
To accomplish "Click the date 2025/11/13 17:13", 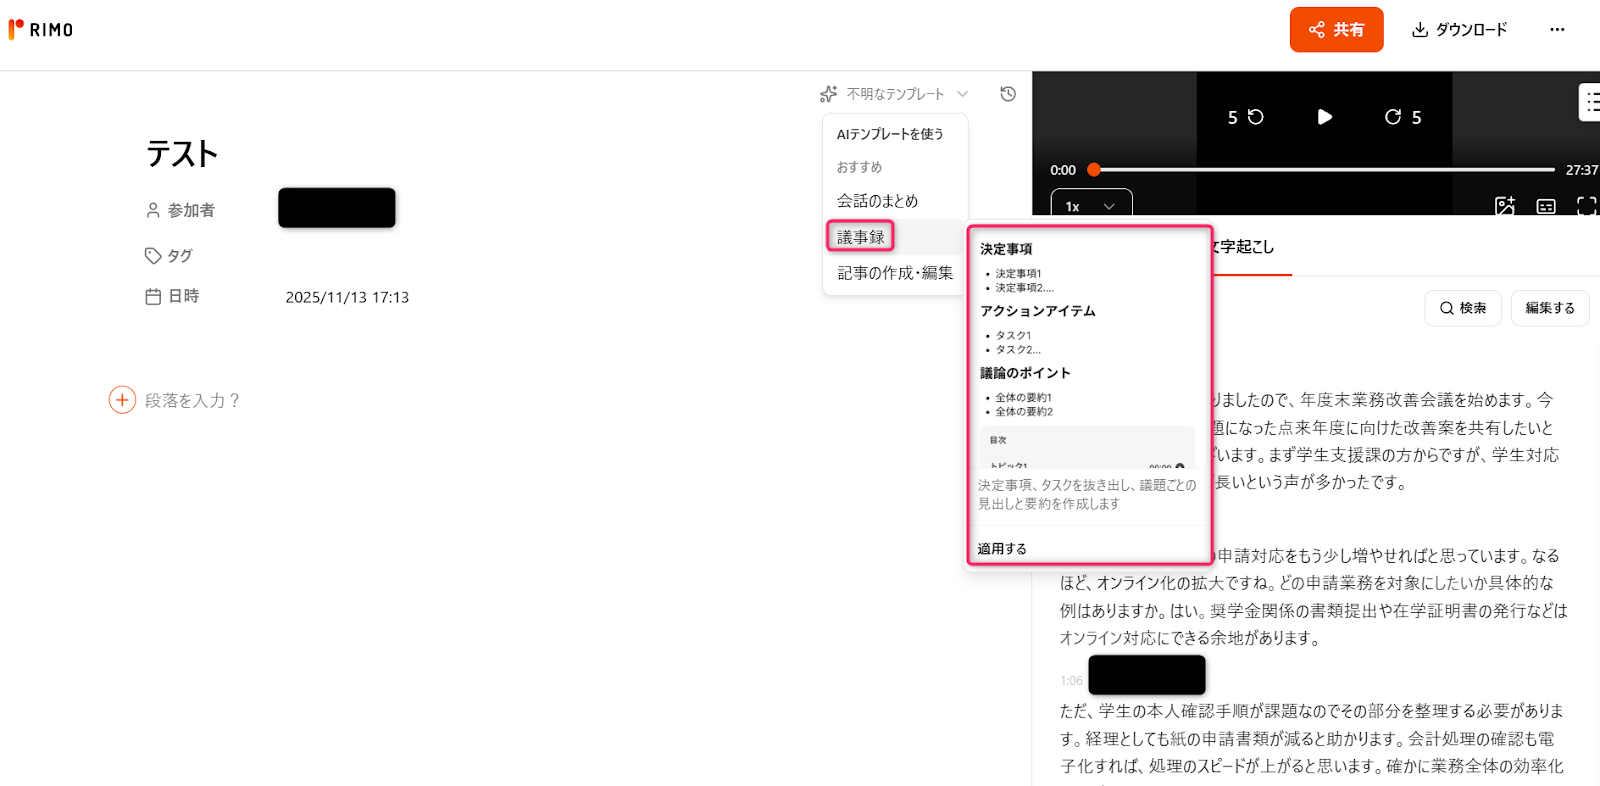I will tap(347, 297).
